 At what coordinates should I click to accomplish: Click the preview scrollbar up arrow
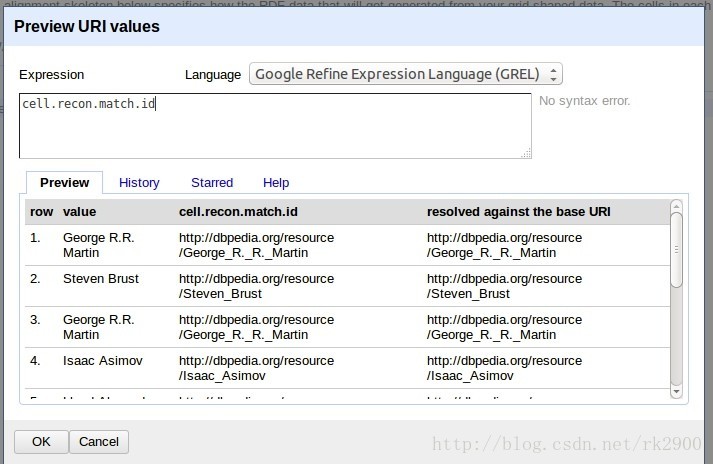pos(677,206)
